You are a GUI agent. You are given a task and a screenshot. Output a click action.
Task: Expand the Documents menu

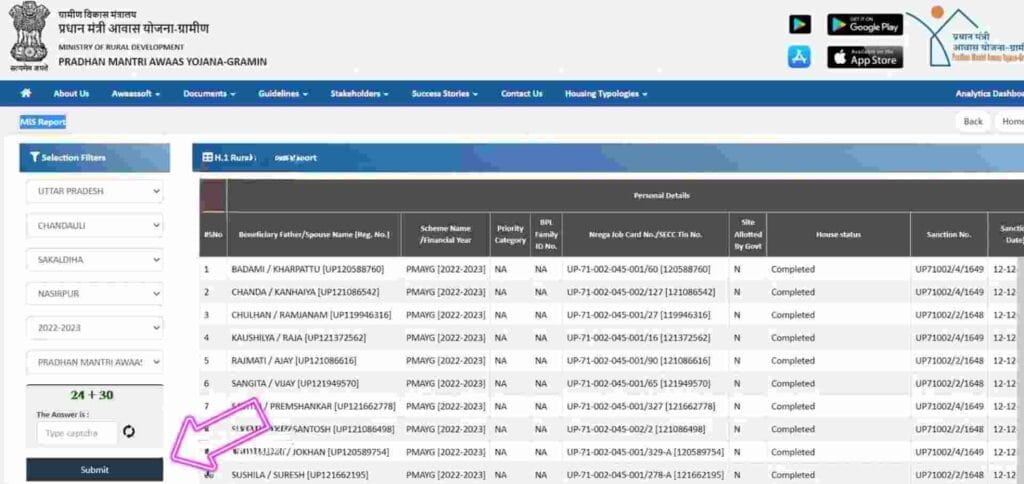click(209, 93)
